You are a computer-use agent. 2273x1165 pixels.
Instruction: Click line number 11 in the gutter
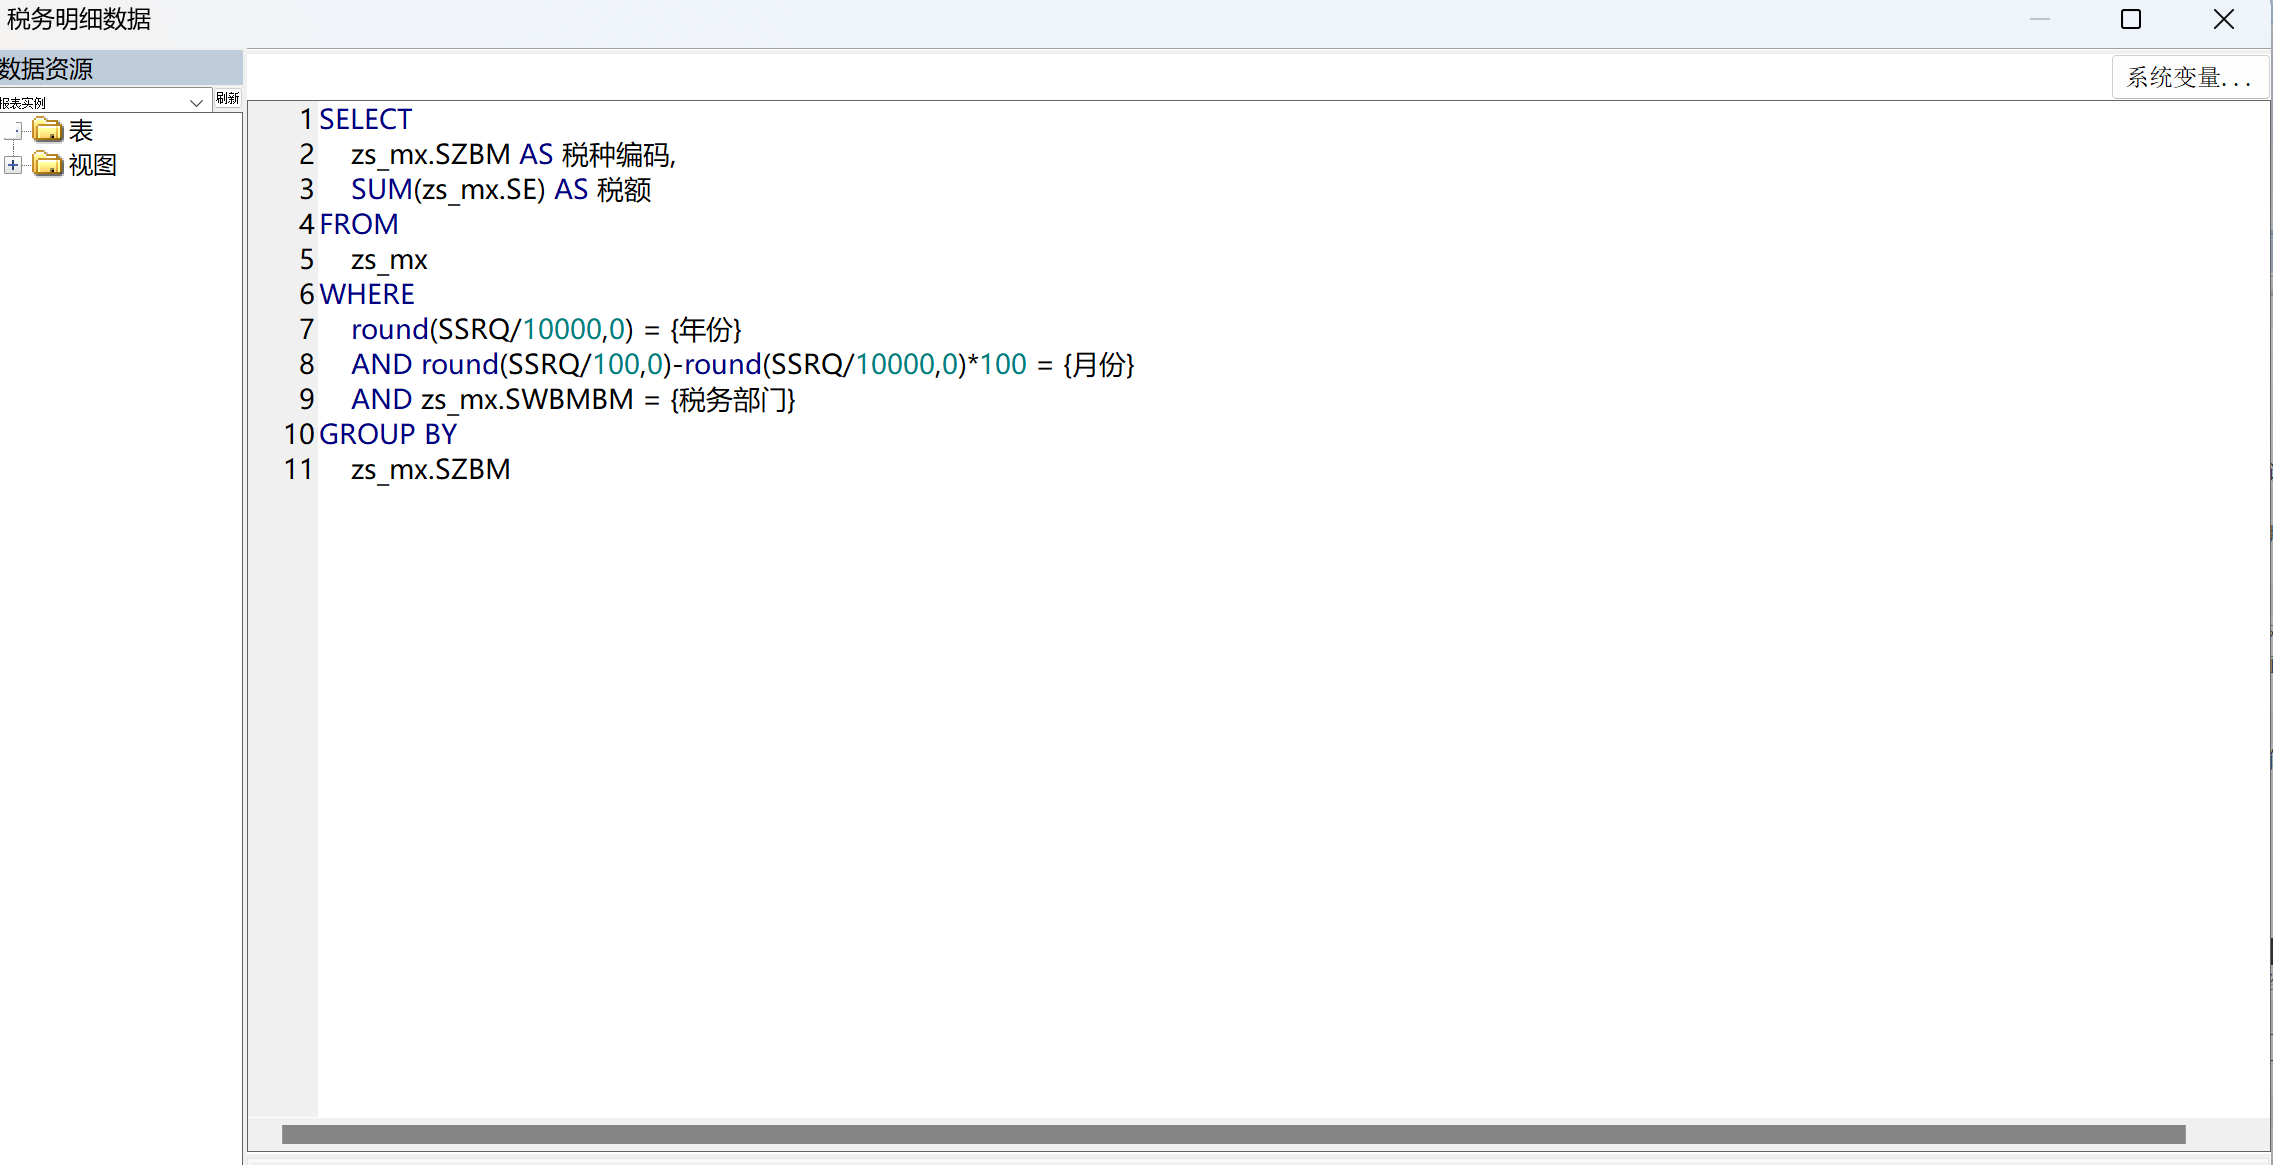(x=298, y=469)
